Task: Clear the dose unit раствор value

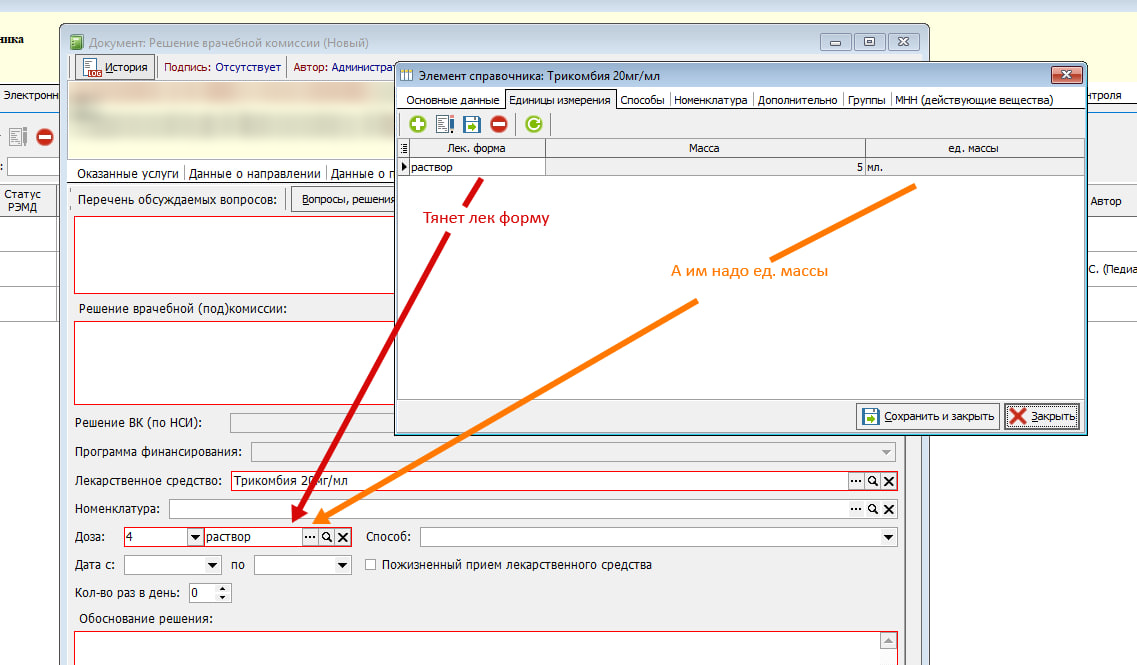Action: tap(343, 537)
